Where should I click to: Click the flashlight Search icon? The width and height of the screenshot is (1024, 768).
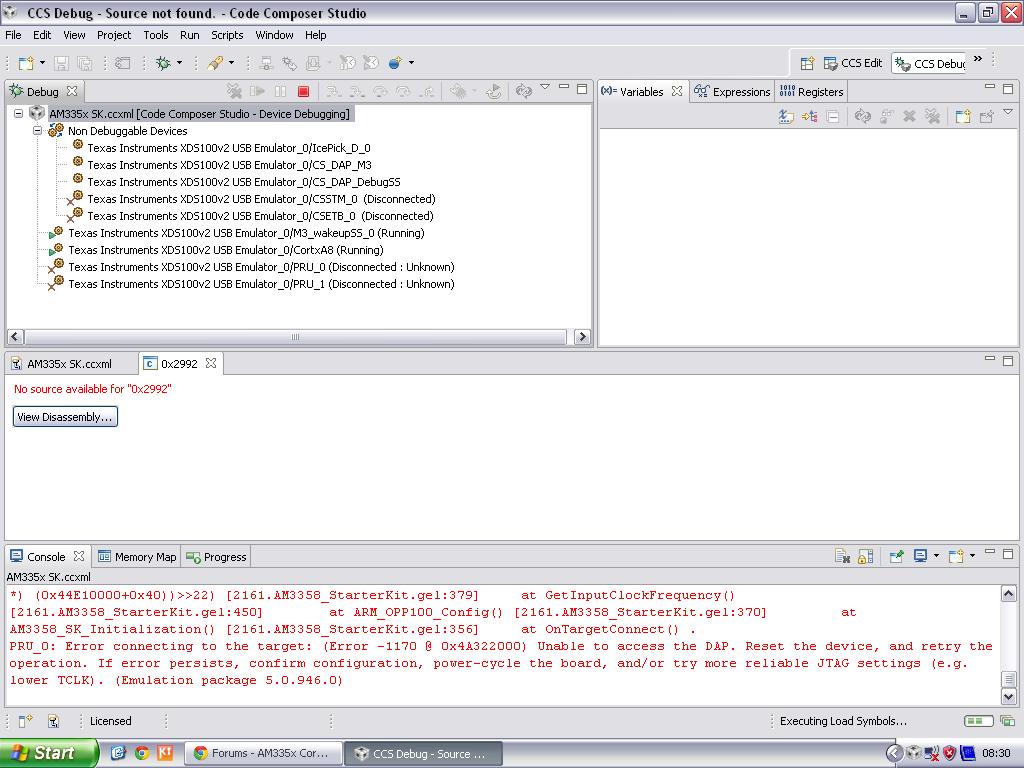[x=215, y=63]
